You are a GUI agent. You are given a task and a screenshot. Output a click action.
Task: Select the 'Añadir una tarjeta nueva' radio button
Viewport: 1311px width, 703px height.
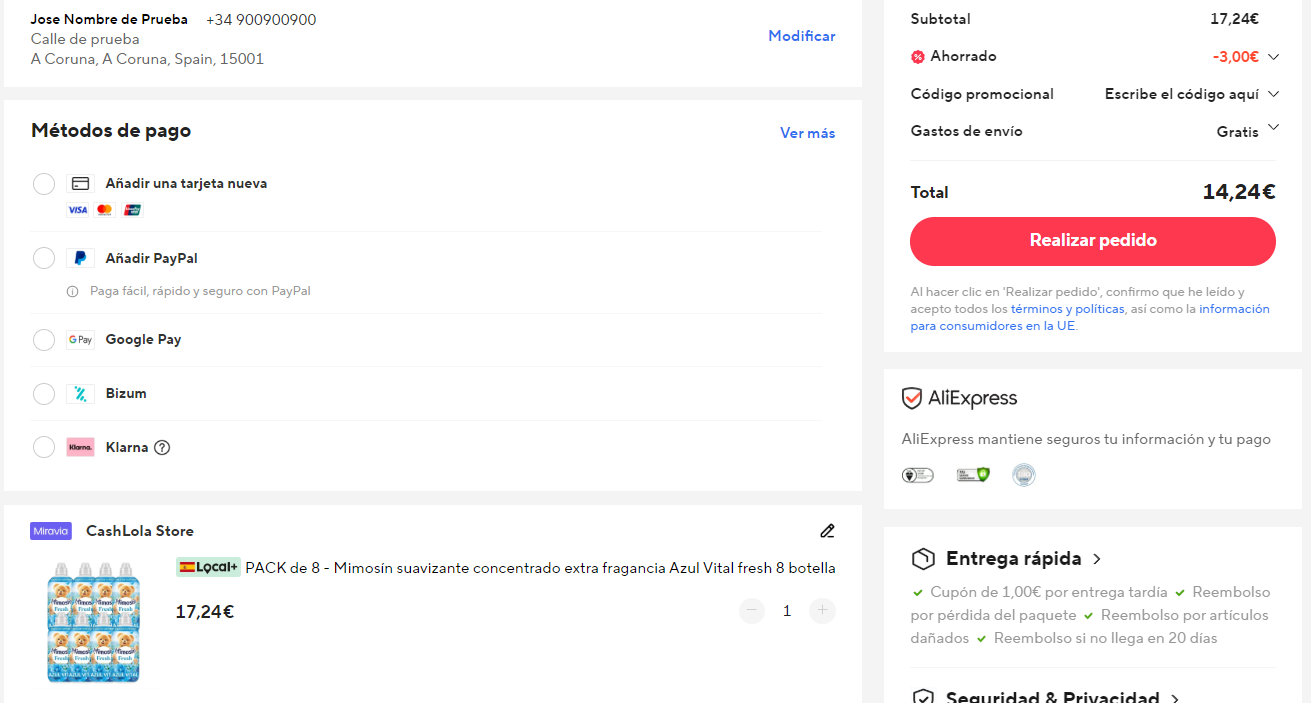point(44,184)
